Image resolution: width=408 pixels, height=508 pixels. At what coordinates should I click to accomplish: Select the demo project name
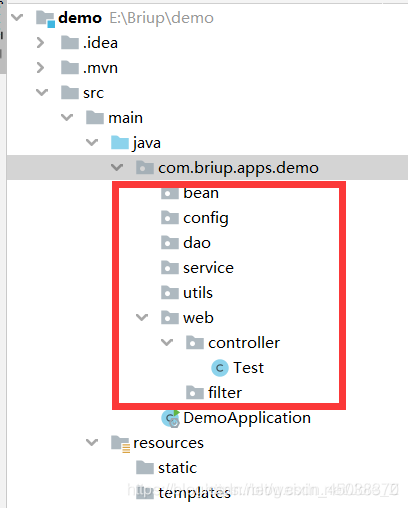coord(80,18)
